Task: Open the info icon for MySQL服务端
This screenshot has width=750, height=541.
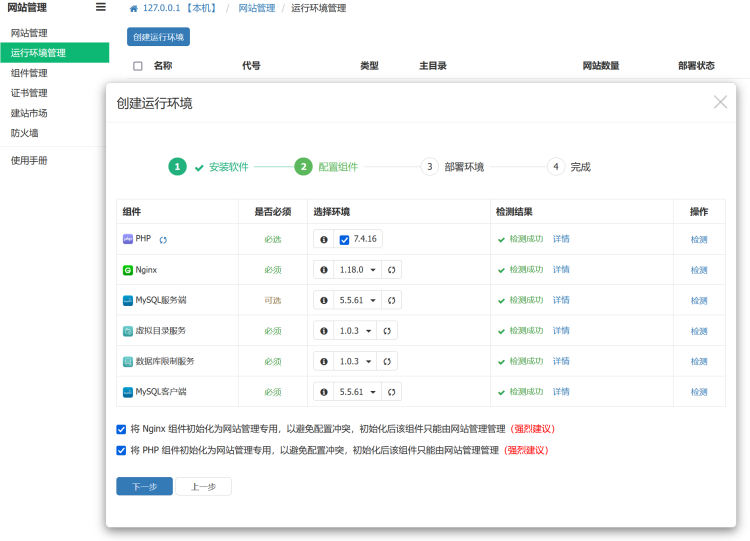Action: point(324,300)
